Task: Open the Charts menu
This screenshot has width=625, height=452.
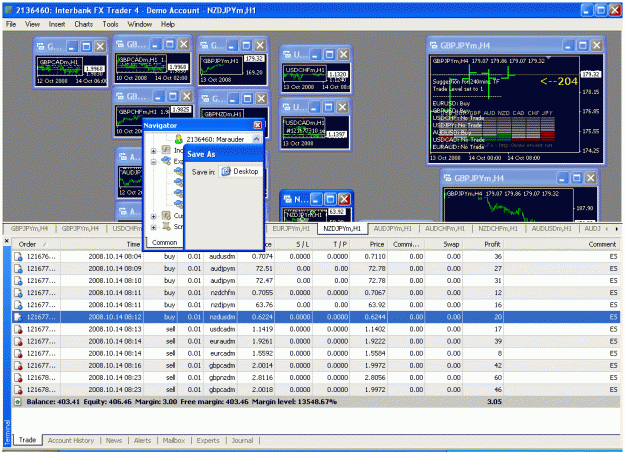Action: pos(83,24)
